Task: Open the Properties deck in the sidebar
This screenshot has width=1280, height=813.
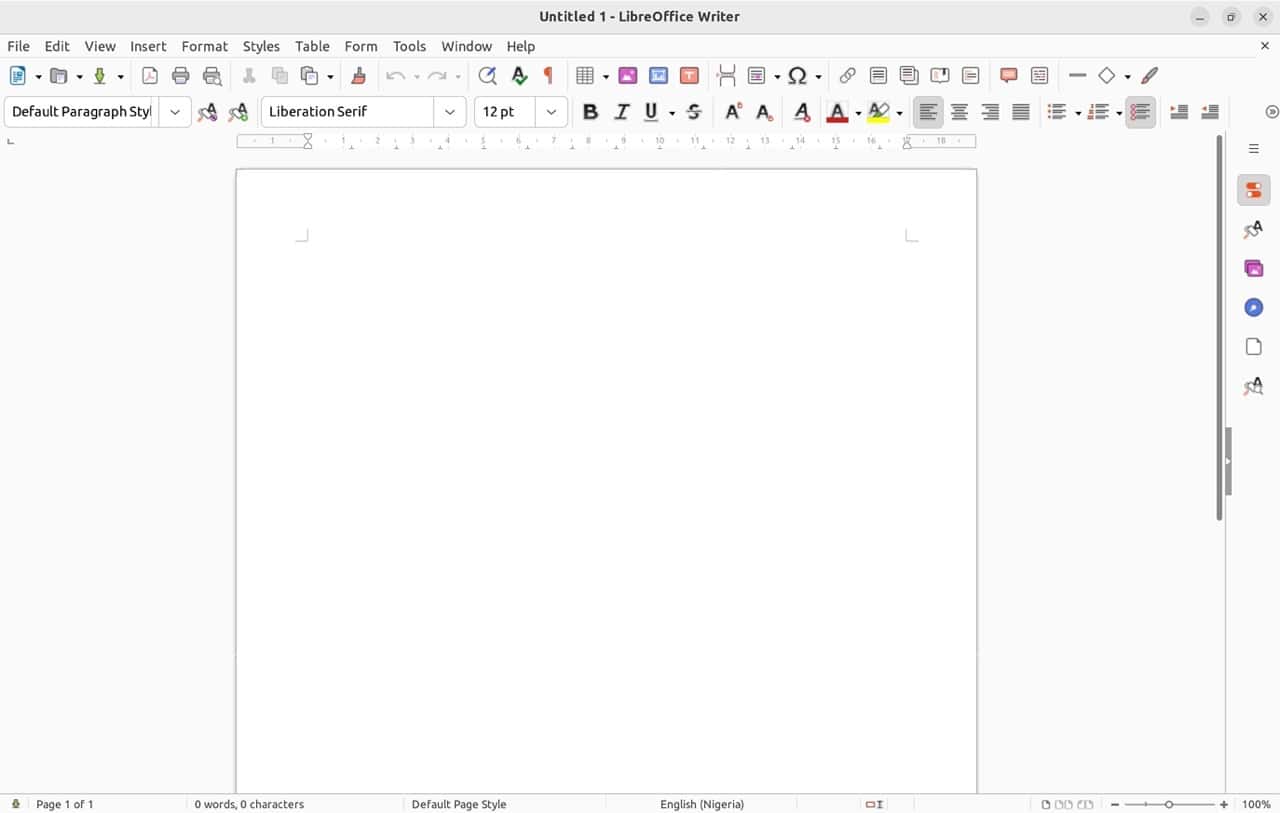Action: [1253, 189]
